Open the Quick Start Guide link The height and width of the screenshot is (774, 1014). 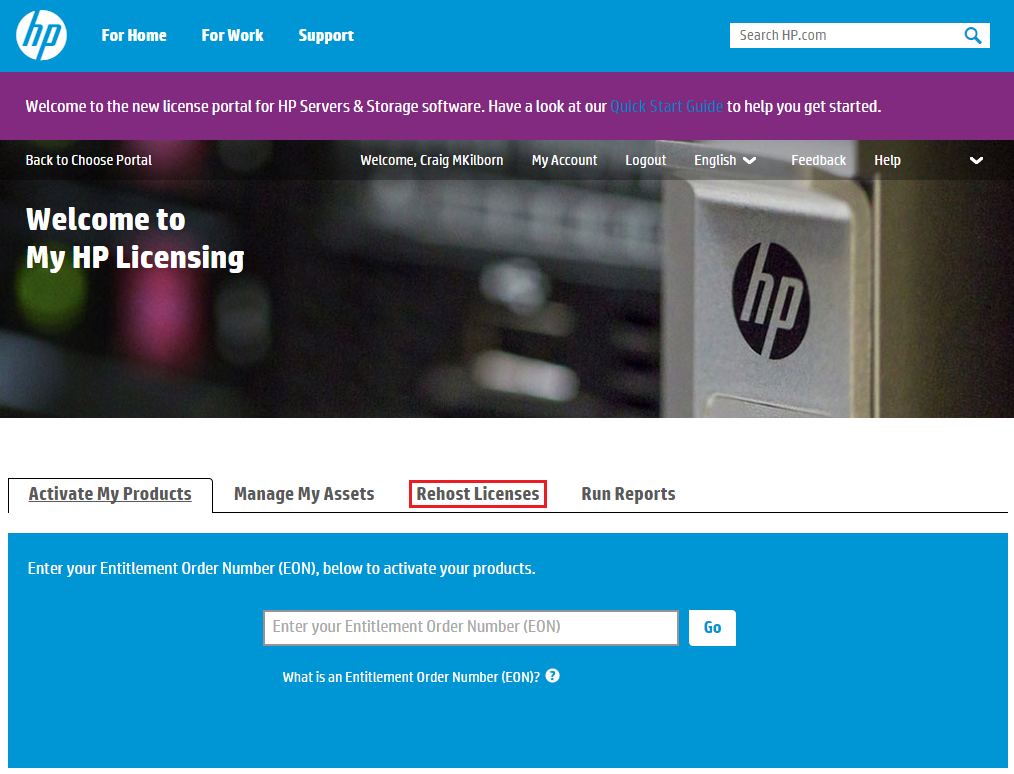(x=666, y=106)
